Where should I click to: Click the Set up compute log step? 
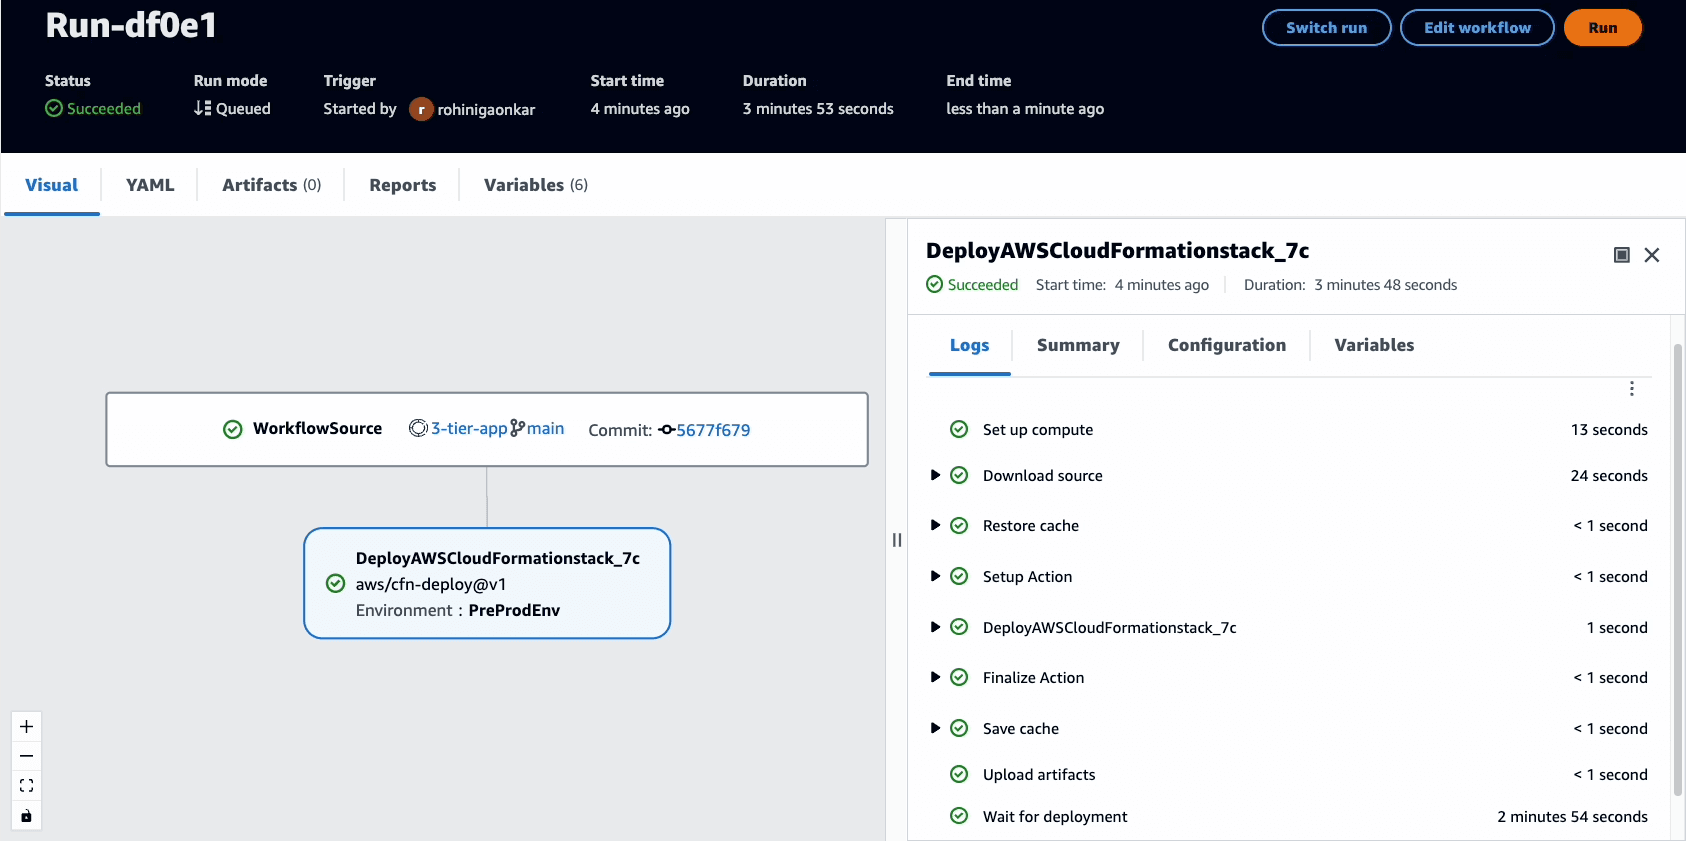(x=1297, y=429)
